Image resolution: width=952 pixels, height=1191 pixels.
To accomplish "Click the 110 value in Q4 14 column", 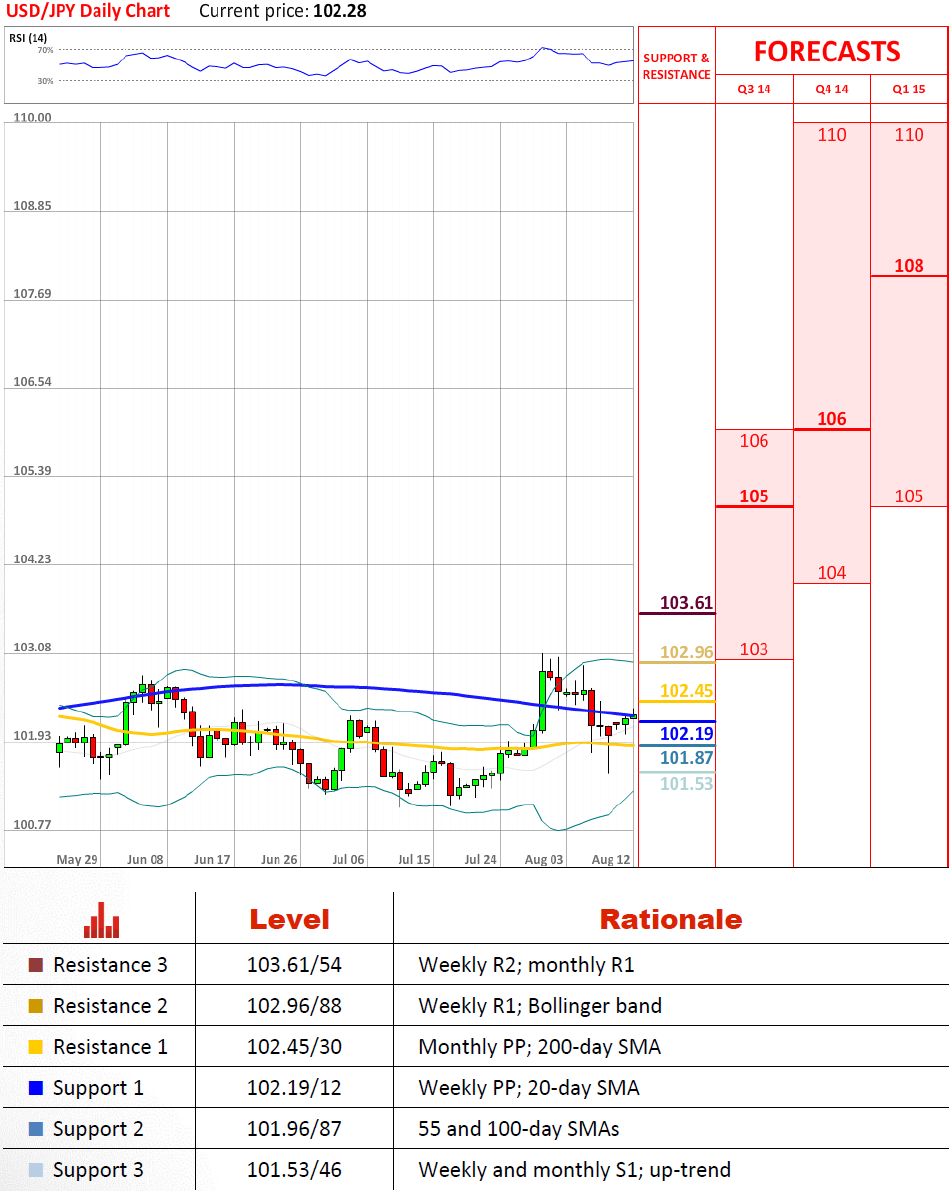I will point(832,135).
